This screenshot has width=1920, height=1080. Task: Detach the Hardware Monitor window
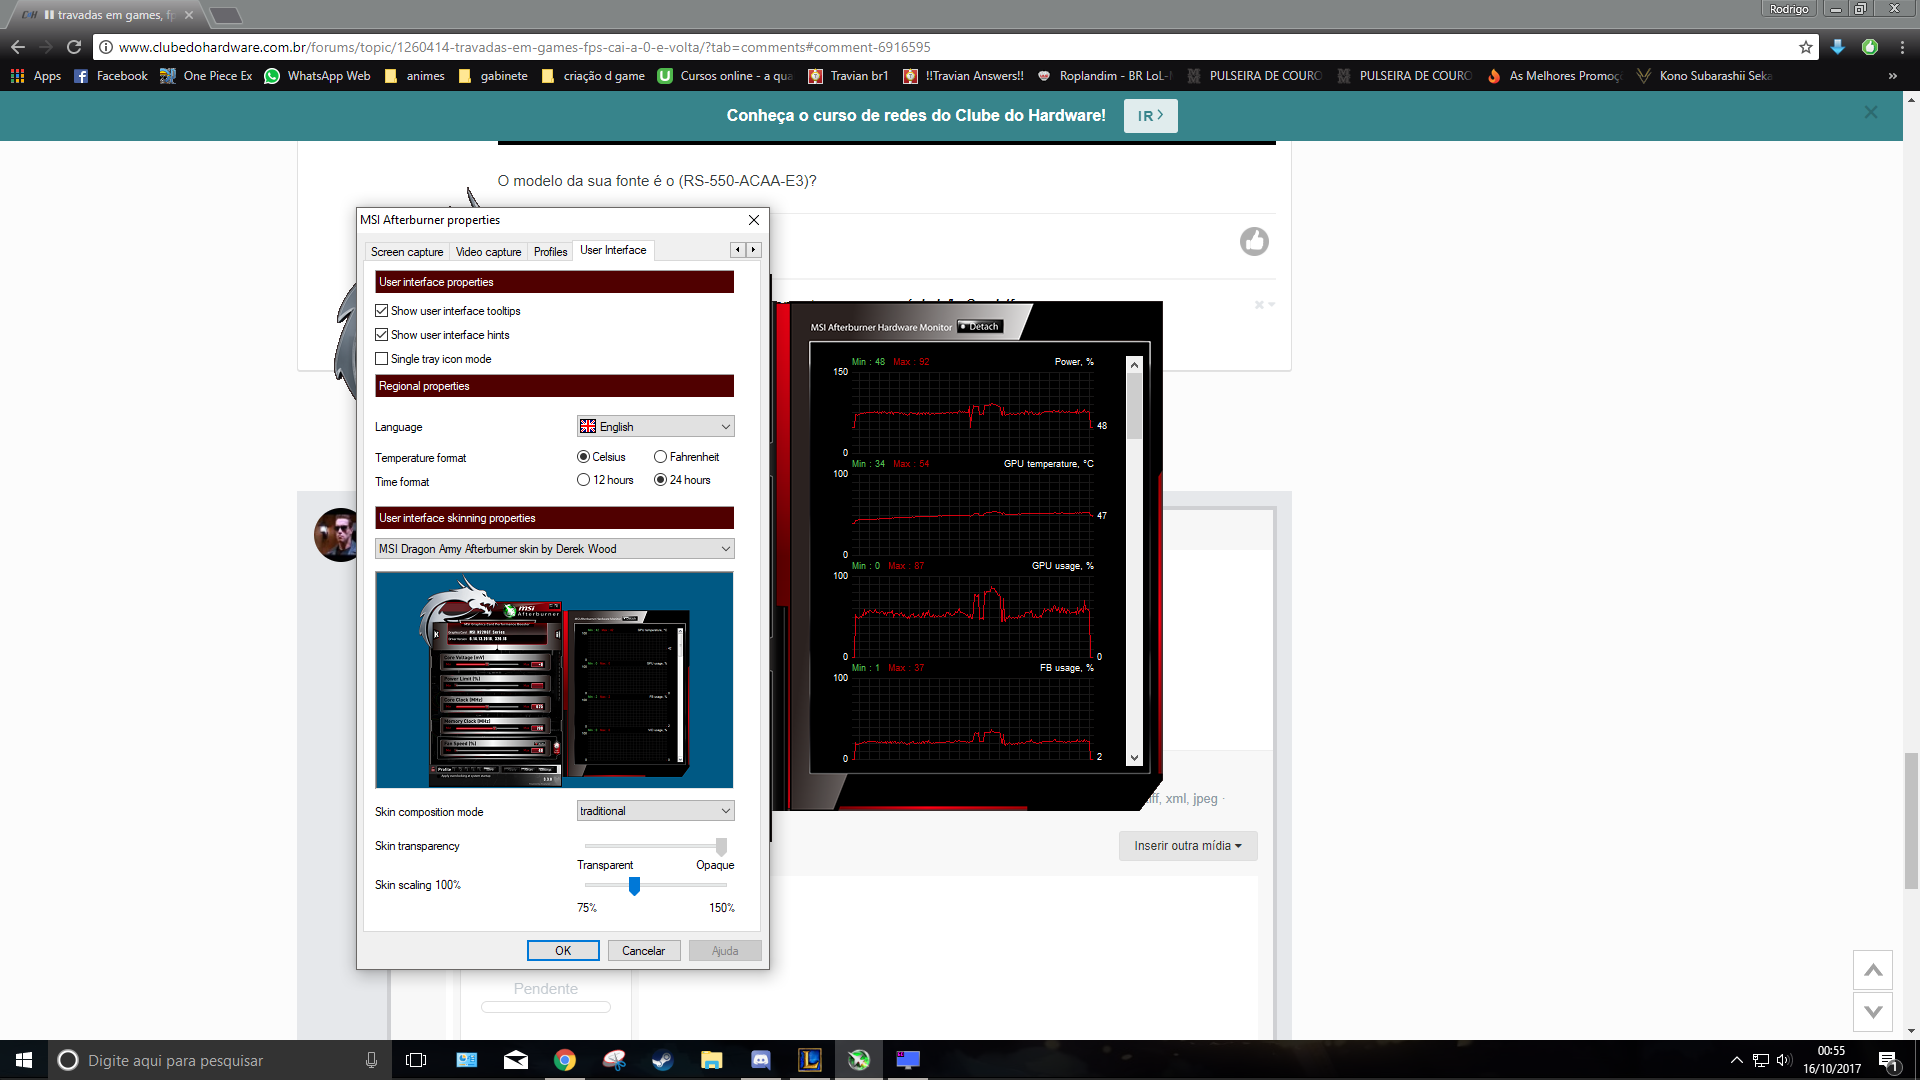980,327
